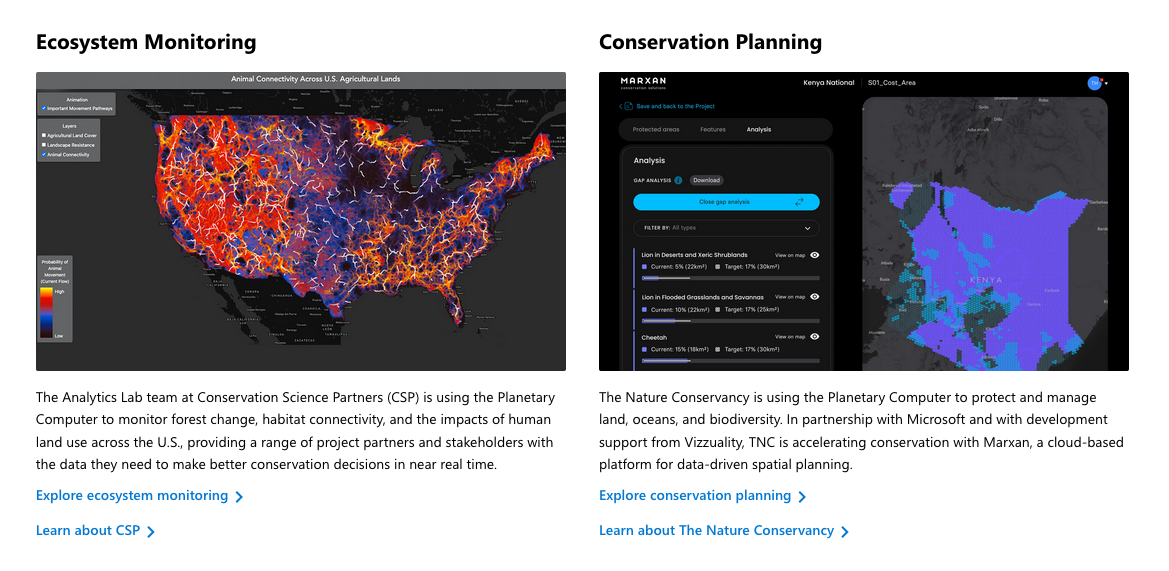Image resolution: width=1169 pixels, height=571 pixels.
Task: Click chevron next to Learn about The Nature Conservancy
Action: click(x=845, y=532)
